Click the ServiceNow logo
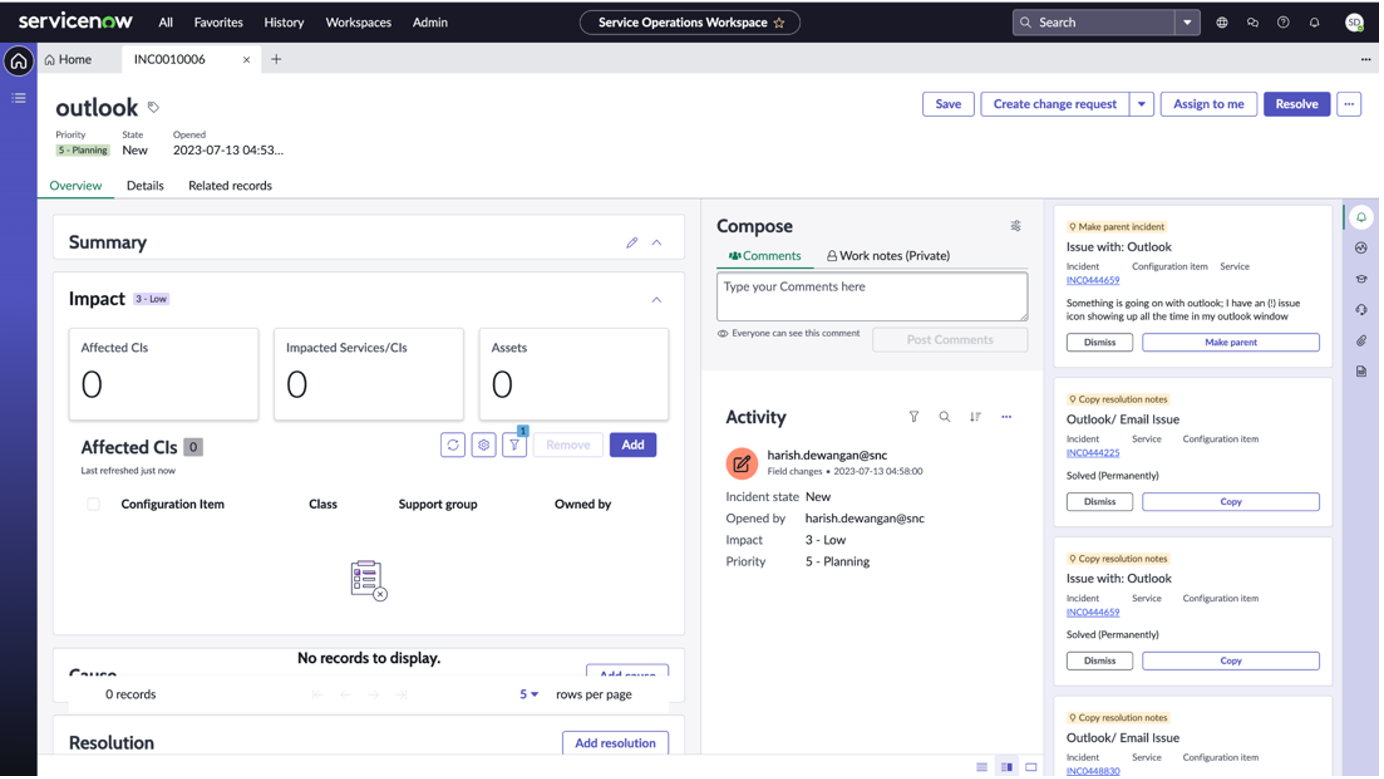 point(76,21)
